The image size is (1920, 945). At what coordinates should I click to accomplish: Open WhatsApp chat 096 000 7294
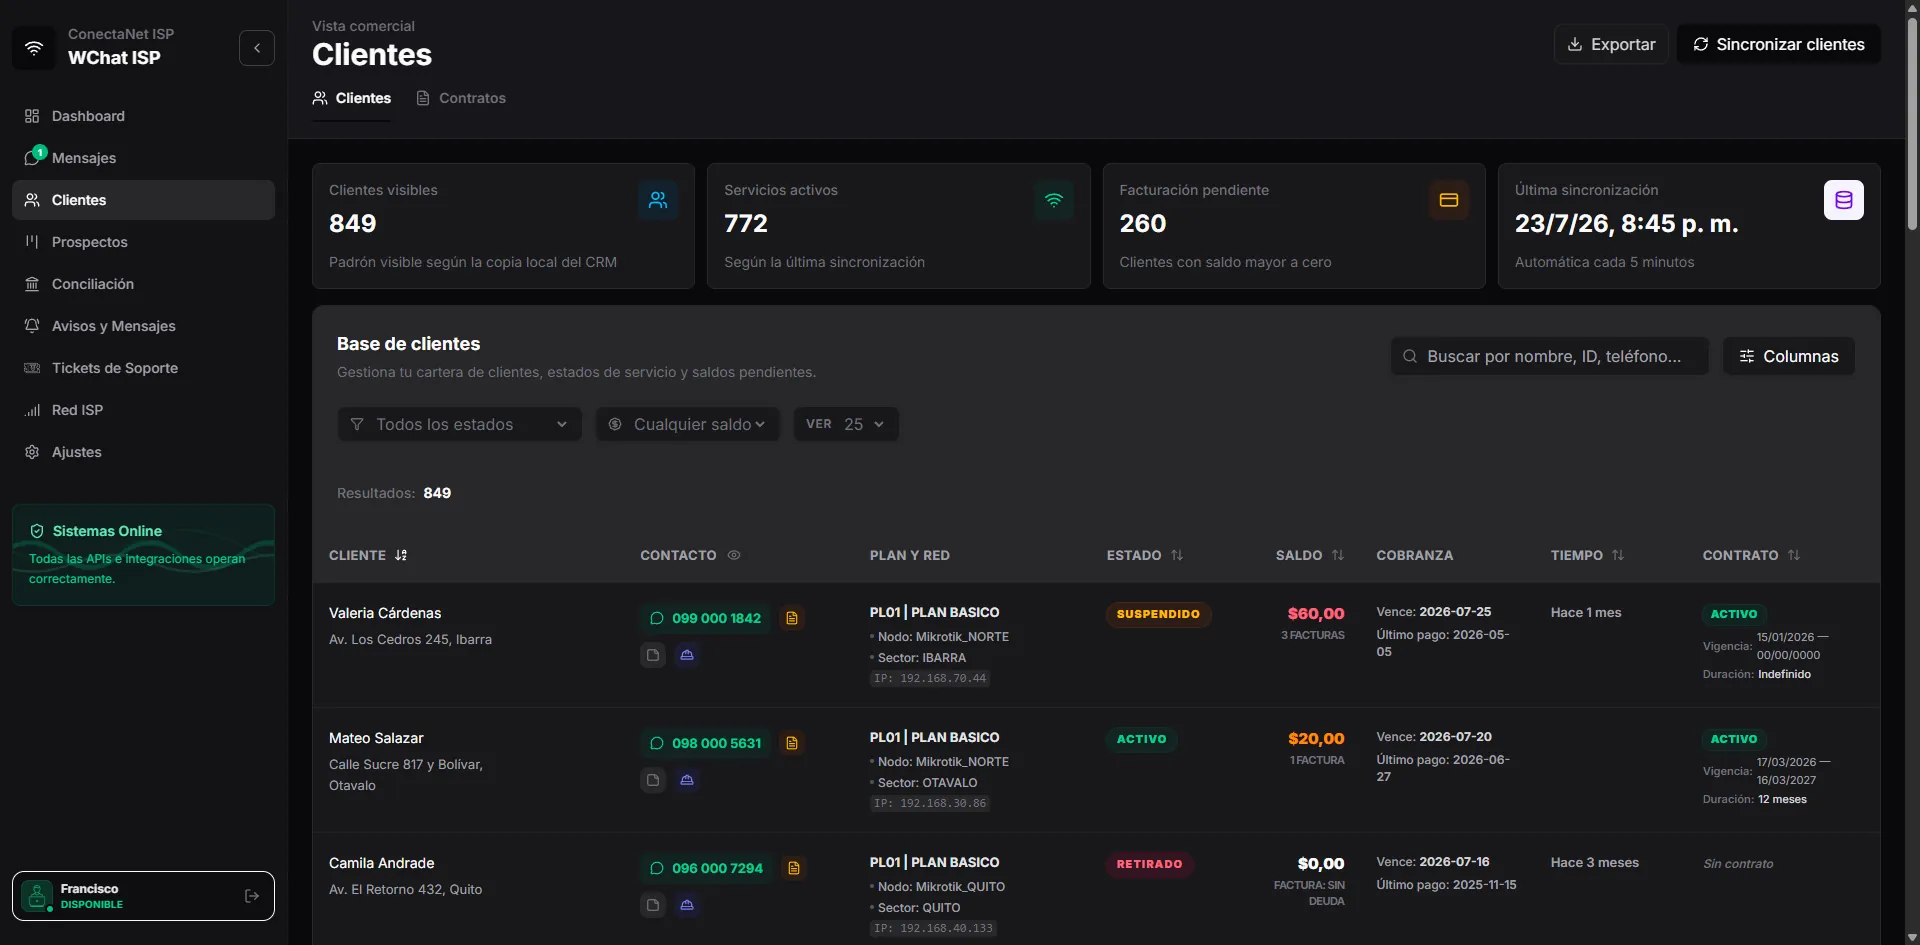(x=706, y=868)
